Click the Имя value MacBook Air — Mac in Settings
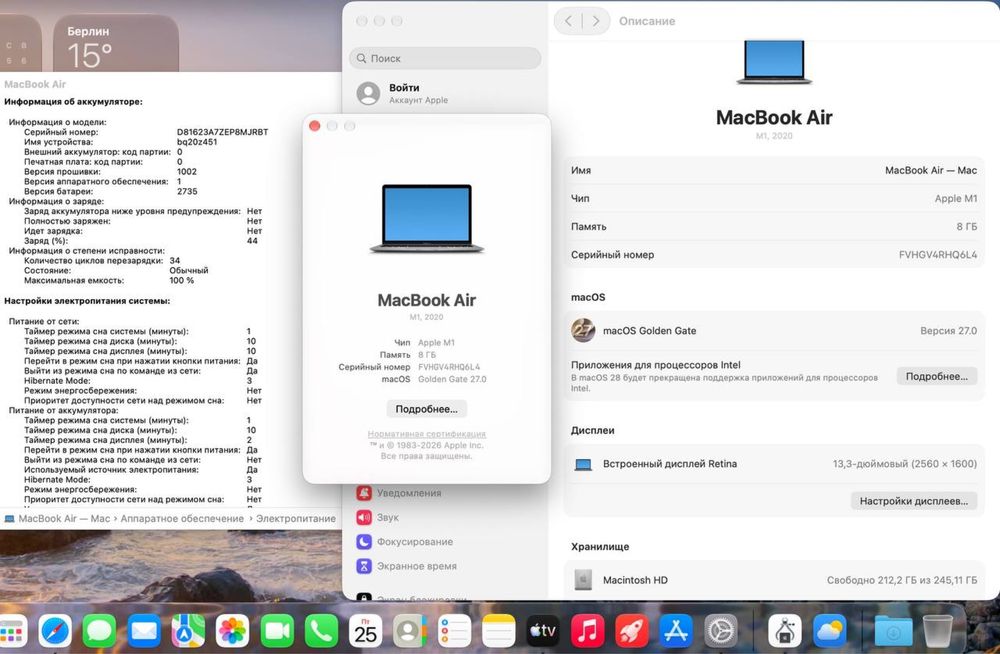1000x654 pixels. click(930, 170)
